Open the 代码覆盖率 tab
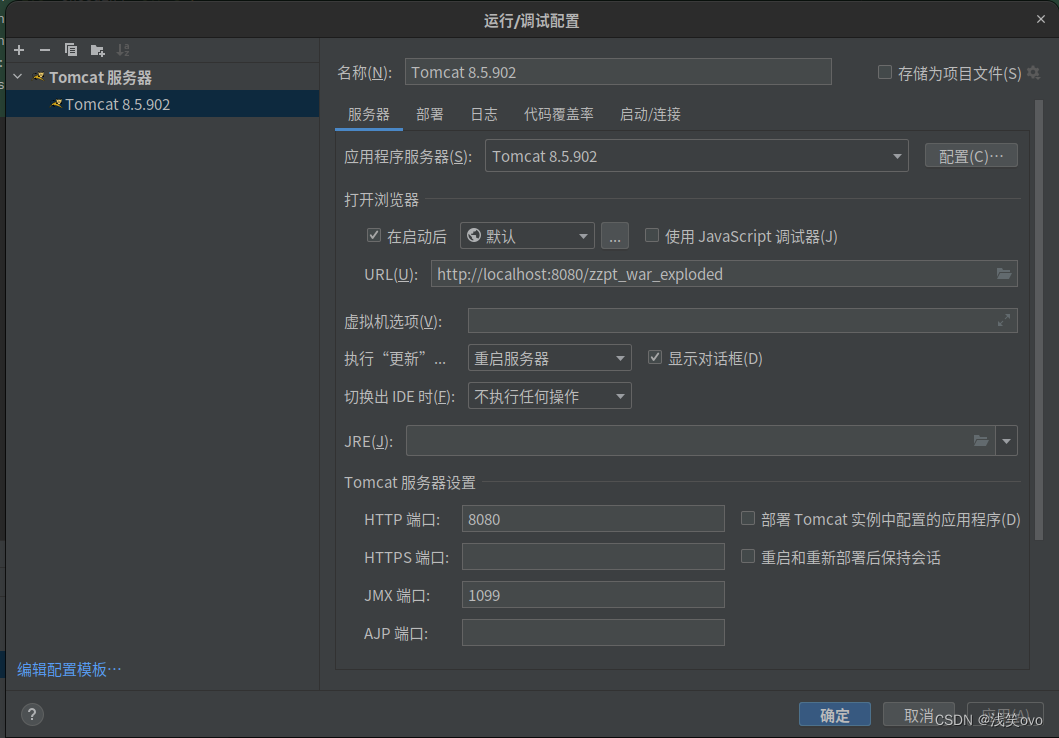 tap(559, 114)
